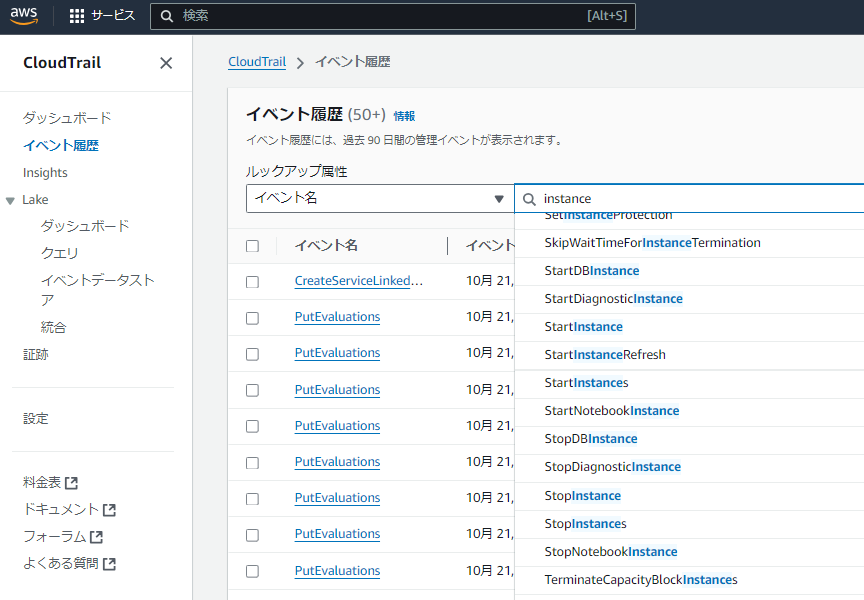Open the last visible PutEvaluations event link
The width and height of the screenshot is (864, 600).
(337, 571)
